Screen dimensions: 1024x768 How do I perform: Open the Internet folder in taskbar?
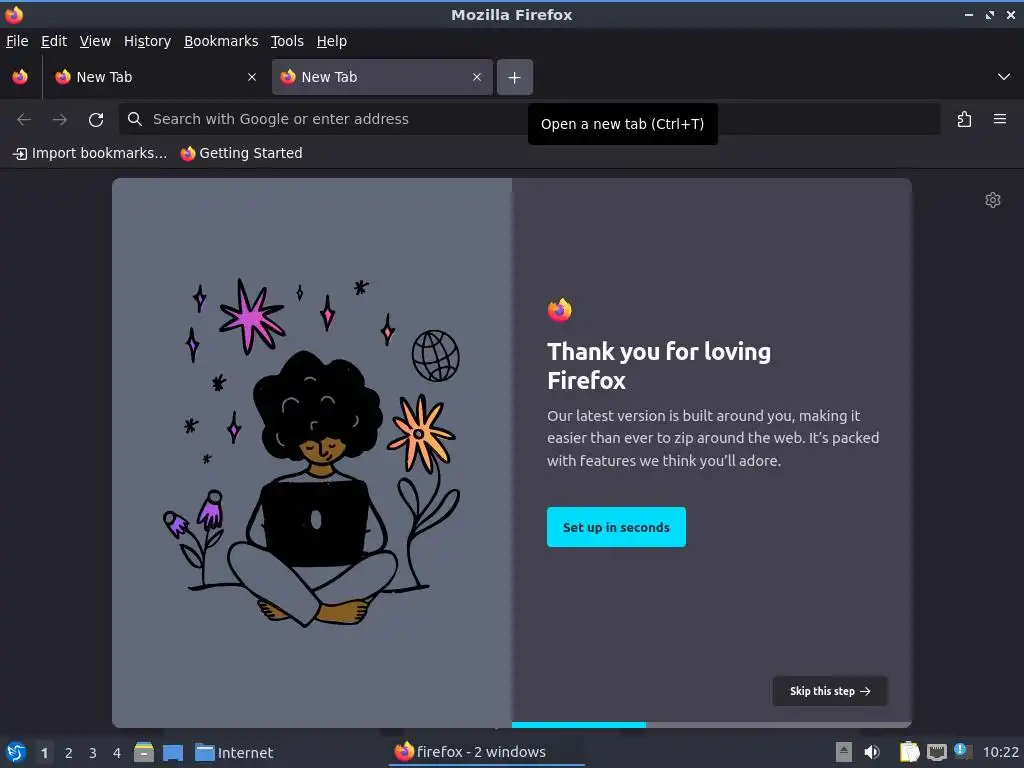[x=234, y=752]
